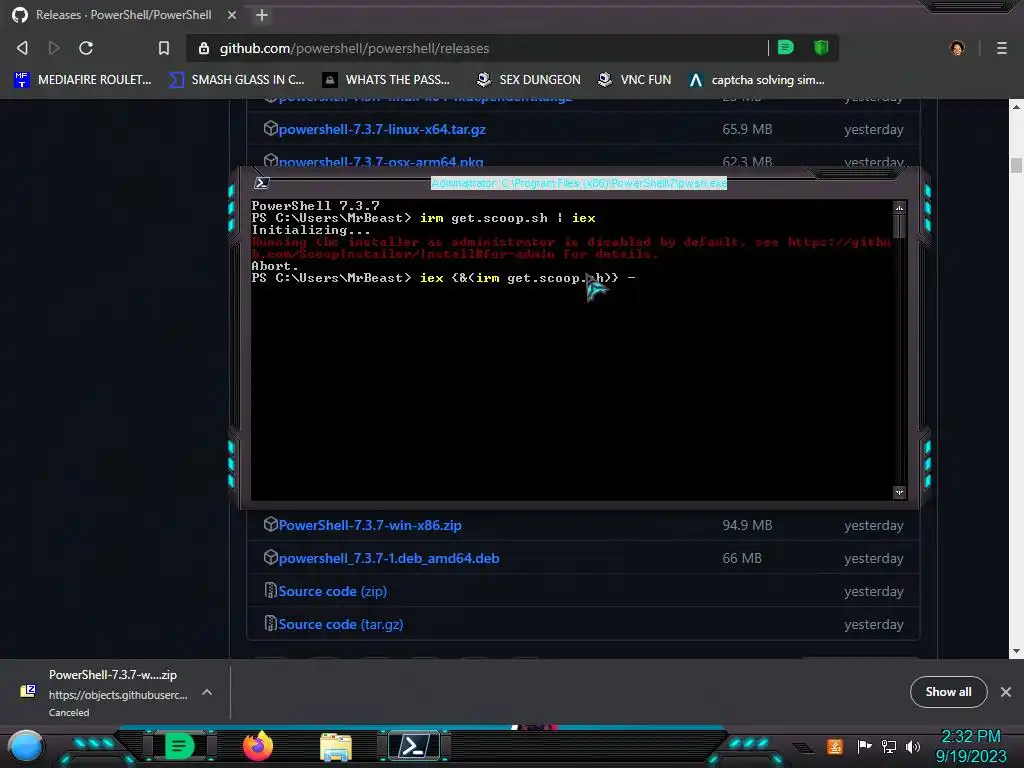The height and width of the screenshot is (768, 1024).
Task: Open the browser hamburger menu
Action: click(x=1001, y=48)
